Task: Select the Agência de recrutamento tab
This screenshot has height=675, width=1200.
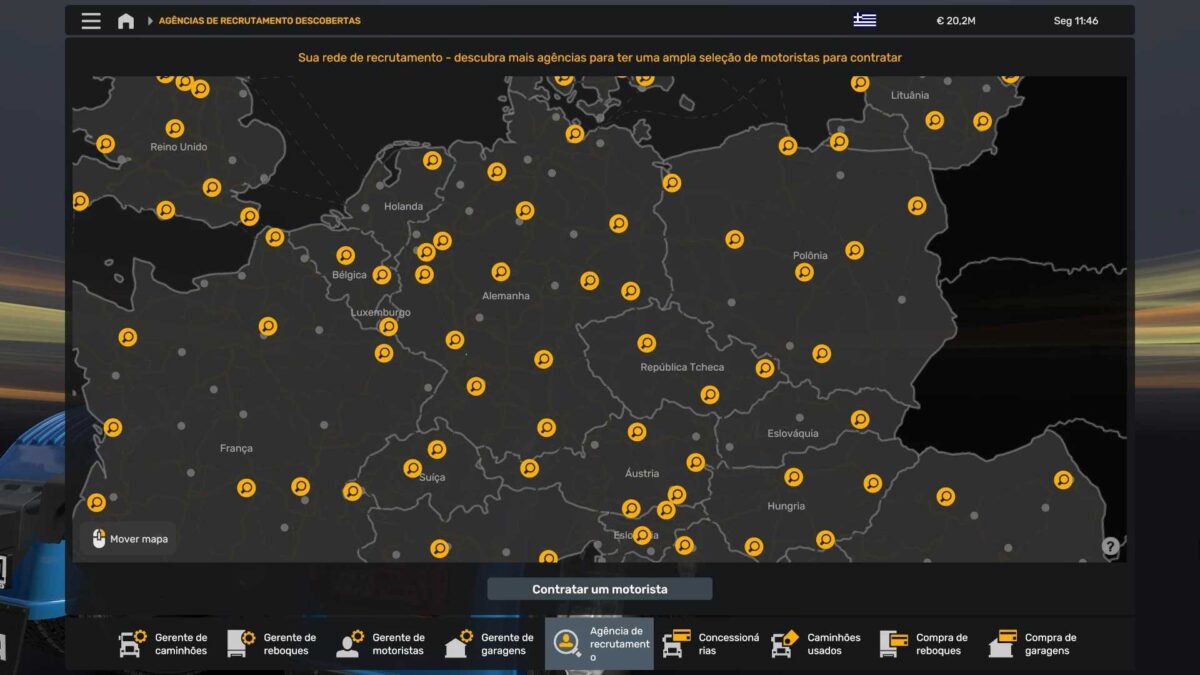Action: (x=599, y=644)
